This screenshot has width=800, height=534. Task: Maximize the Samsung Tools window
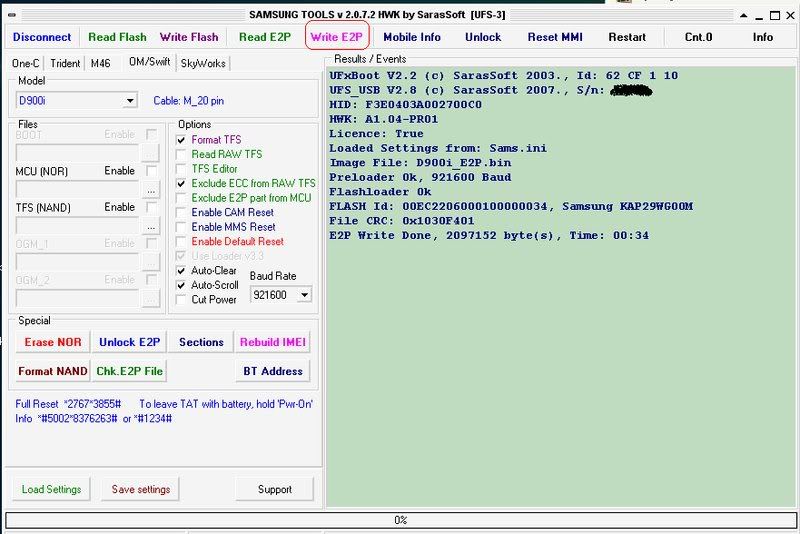tap(774, 16)
